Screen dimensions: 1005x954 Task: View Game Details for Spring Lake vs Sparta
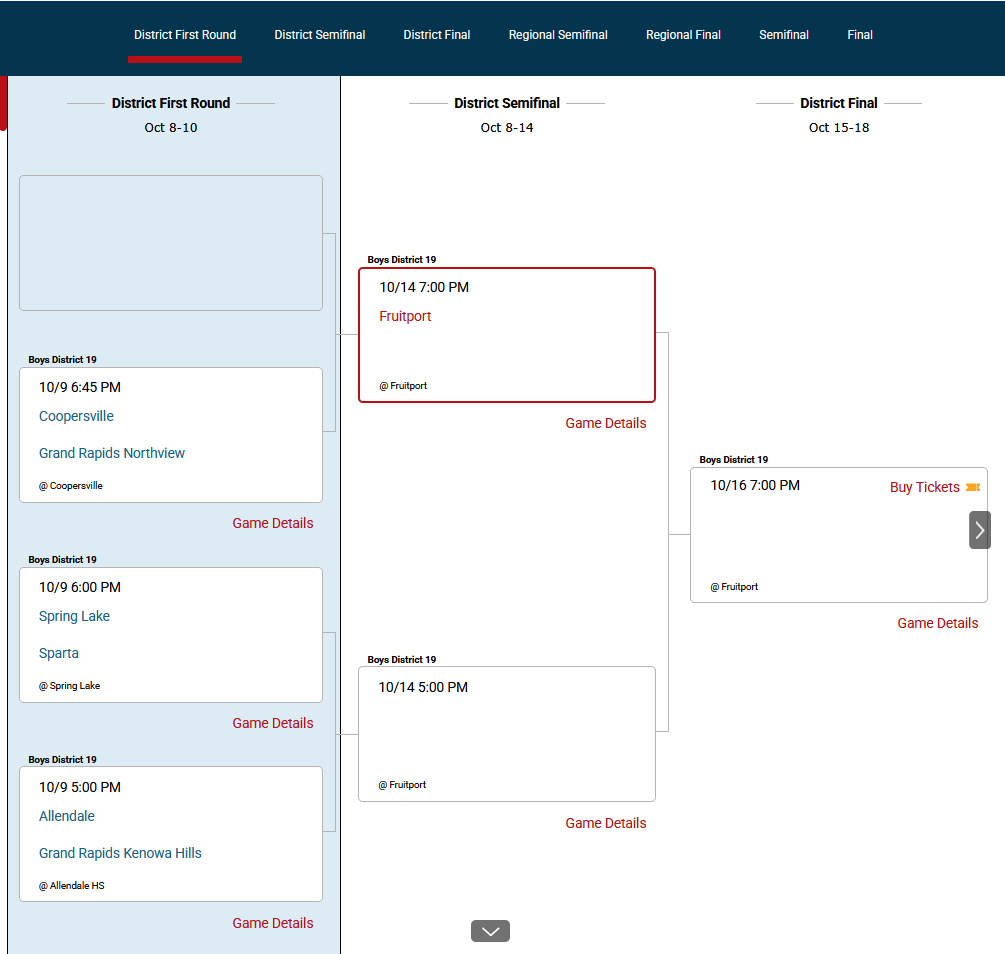(273, 723)
